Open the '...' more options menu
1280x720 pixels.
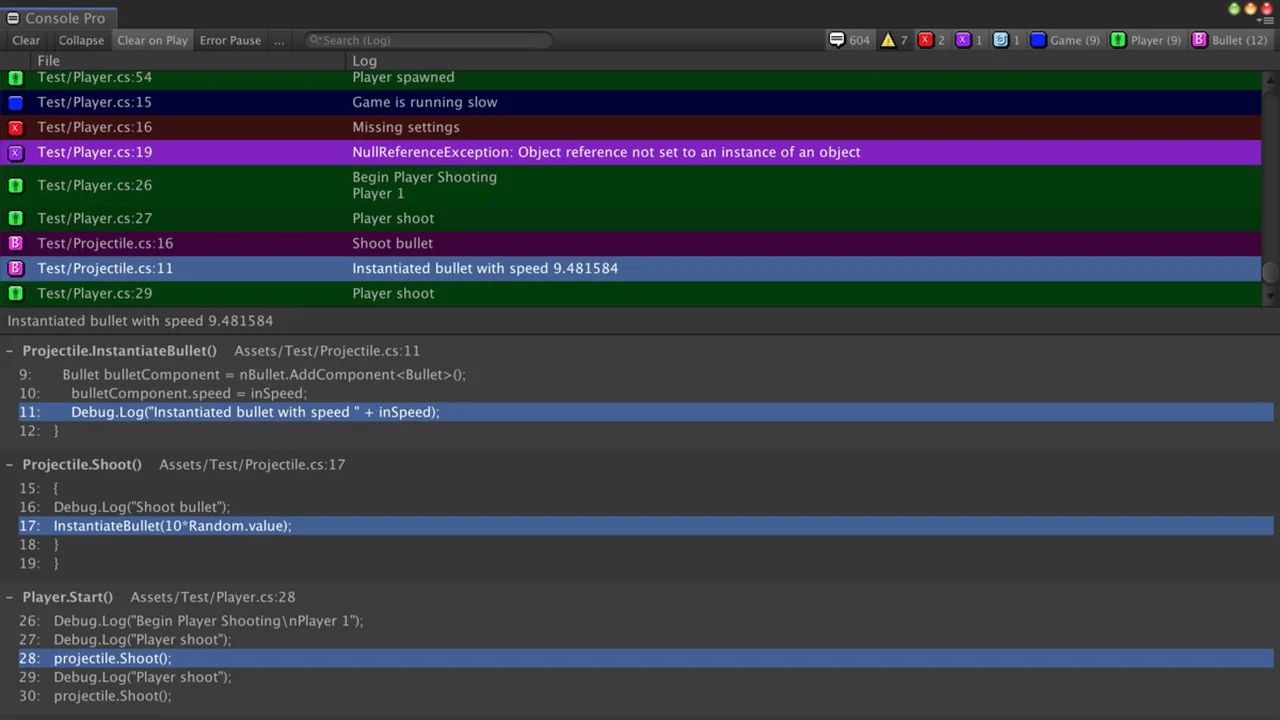tap(278, 40)
